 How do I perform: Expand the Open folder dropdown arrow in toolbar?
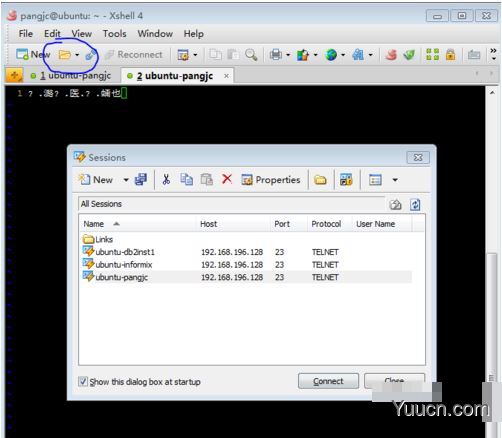[77, 55]
